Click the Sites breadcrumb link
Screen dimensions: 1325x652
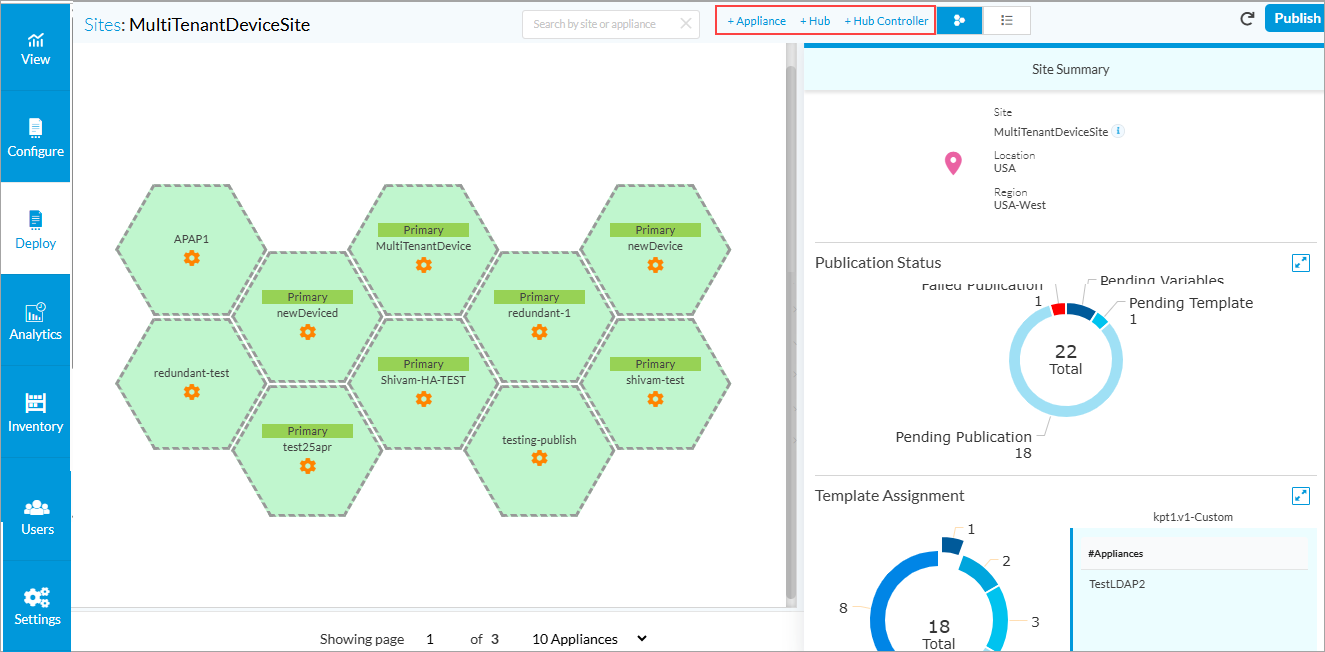[x=101, y=25]
